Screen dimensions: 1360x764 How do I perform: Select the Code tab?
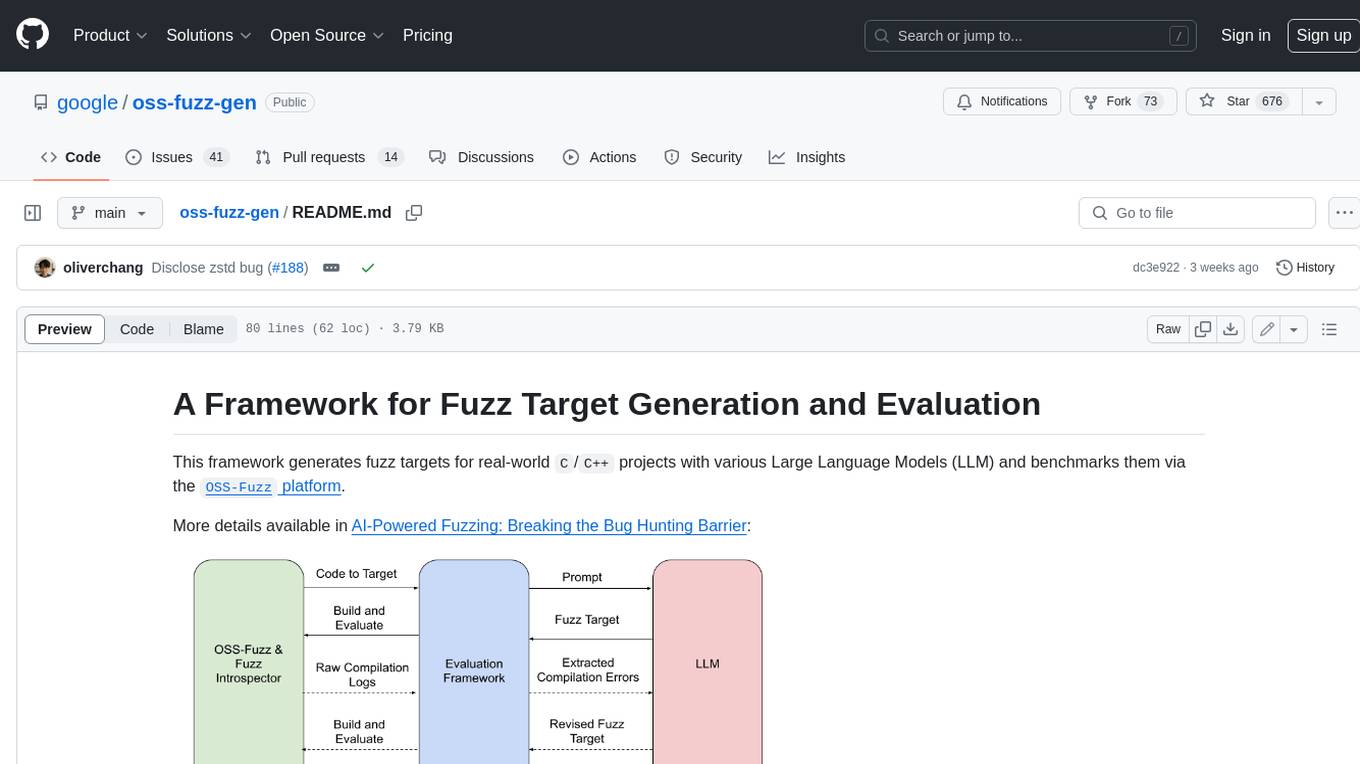71,157
